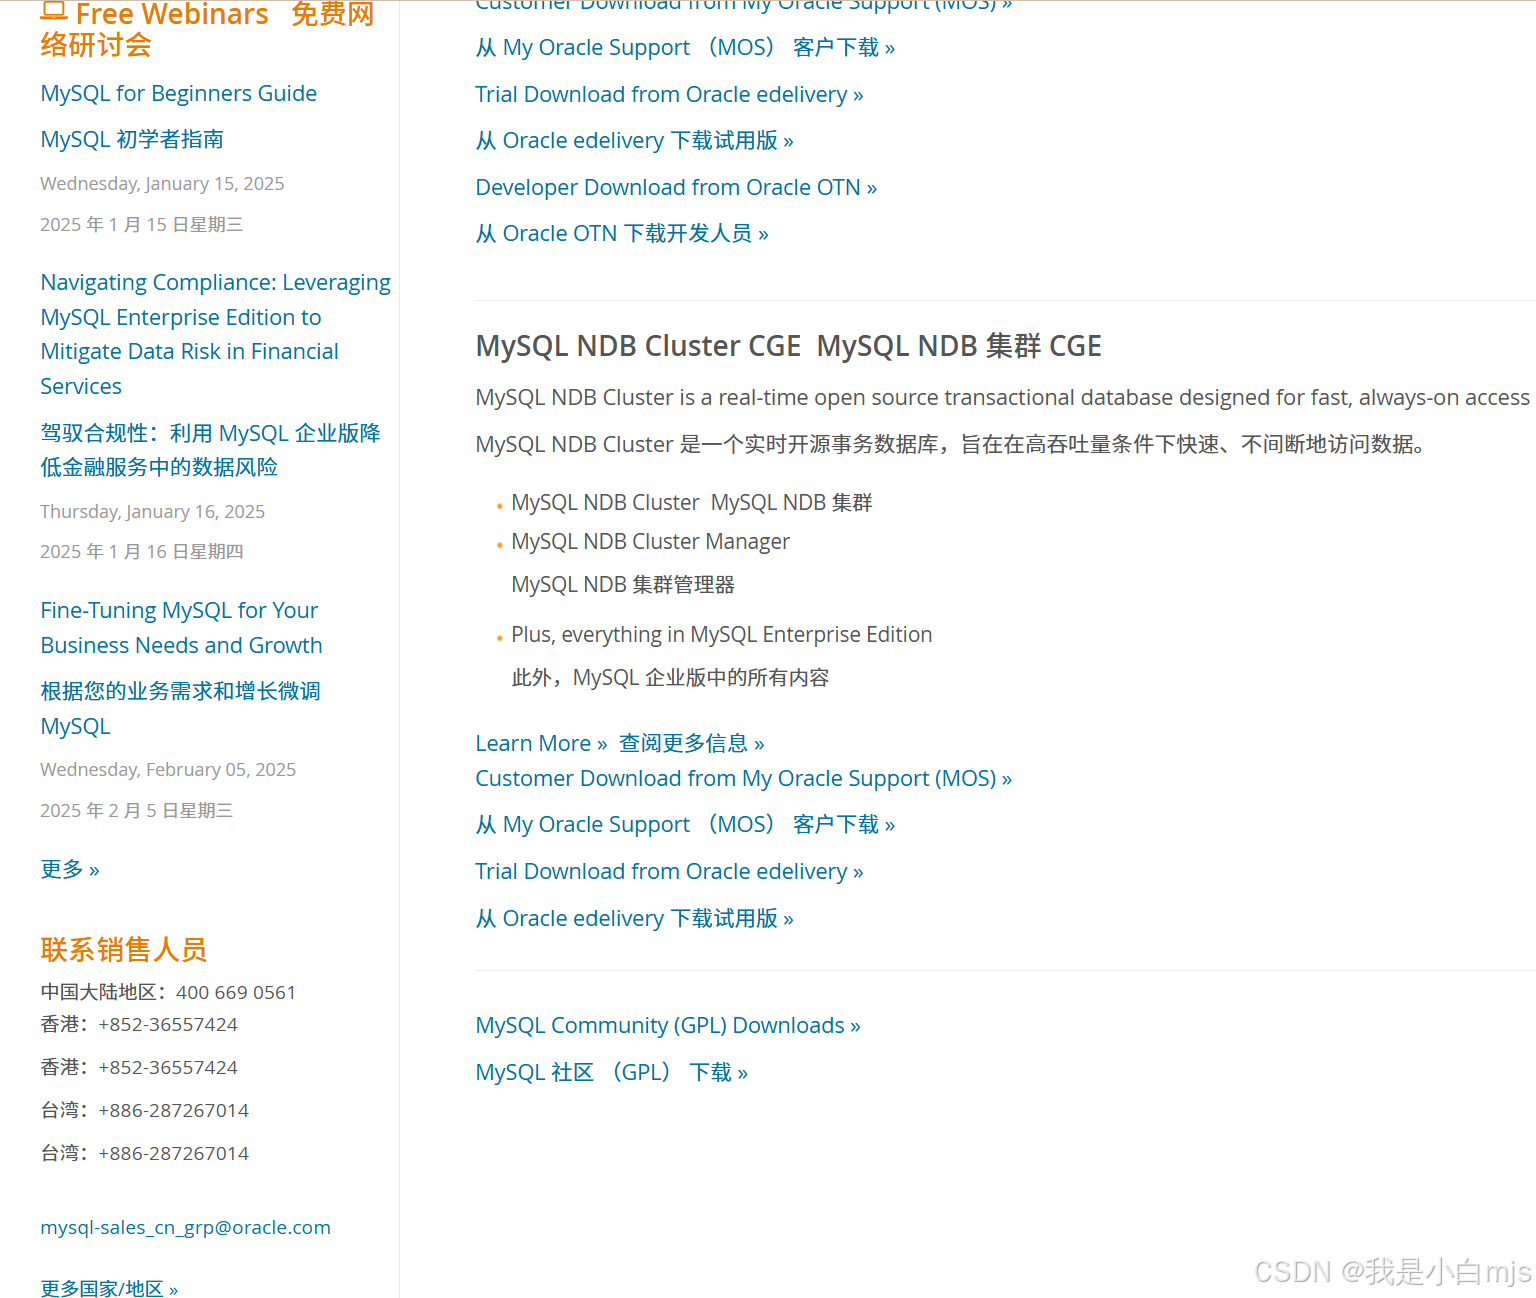Viewport: 1536px width, 1298px height.
Task: Click upper Trial Download from Oracle edelivery link
Action: point(669,94)
